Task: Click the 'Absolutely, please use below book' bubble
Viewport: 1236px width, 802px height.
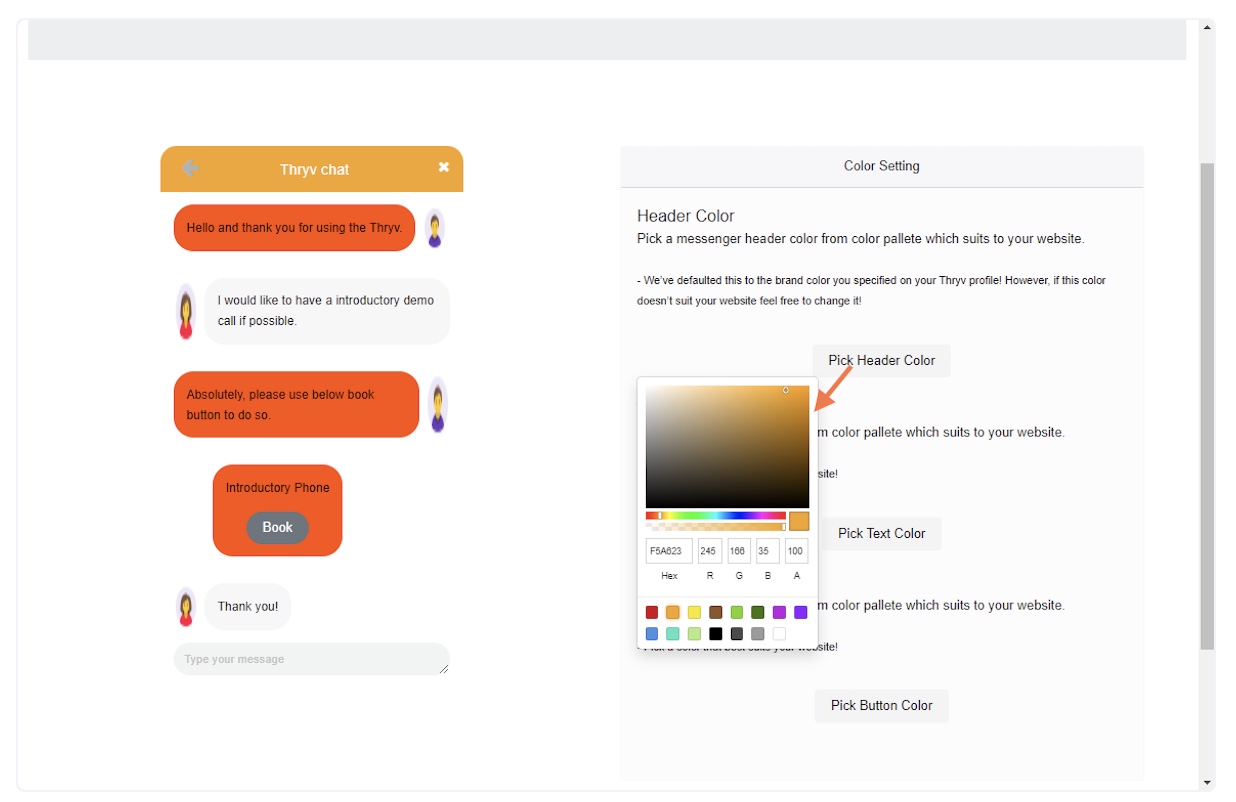Action: 296,405
